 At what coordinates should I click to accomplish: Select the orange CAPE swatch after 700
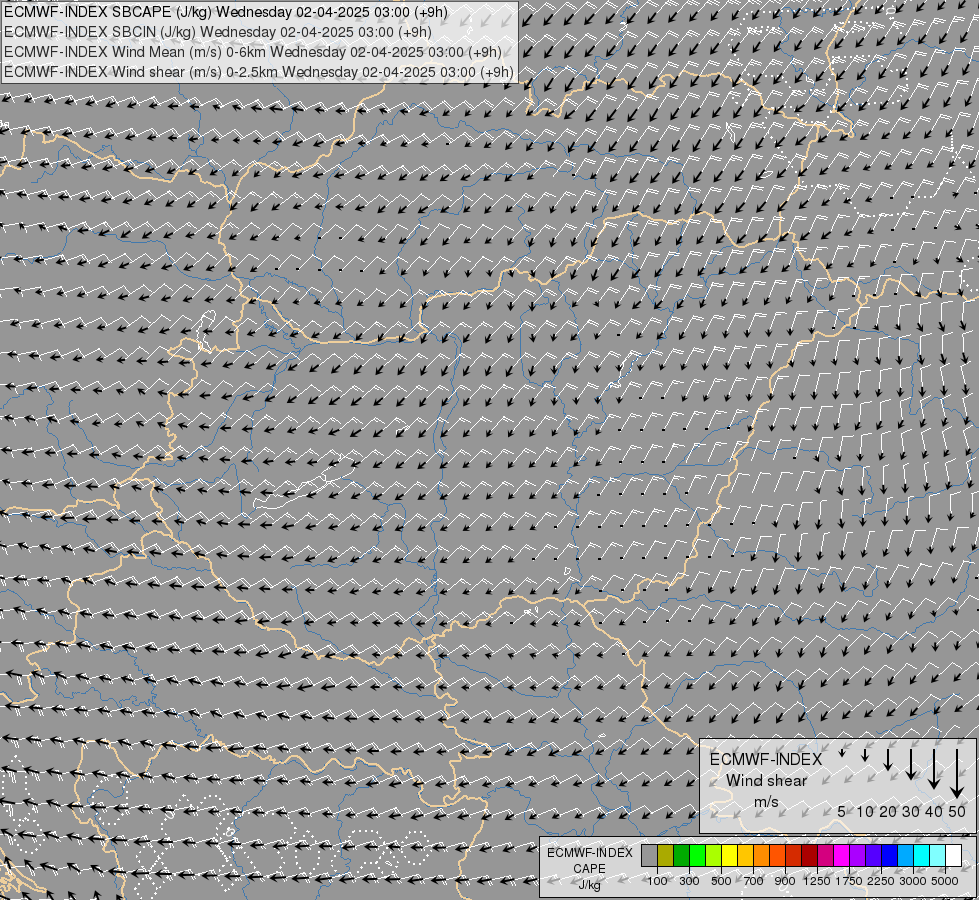(762, 855)
